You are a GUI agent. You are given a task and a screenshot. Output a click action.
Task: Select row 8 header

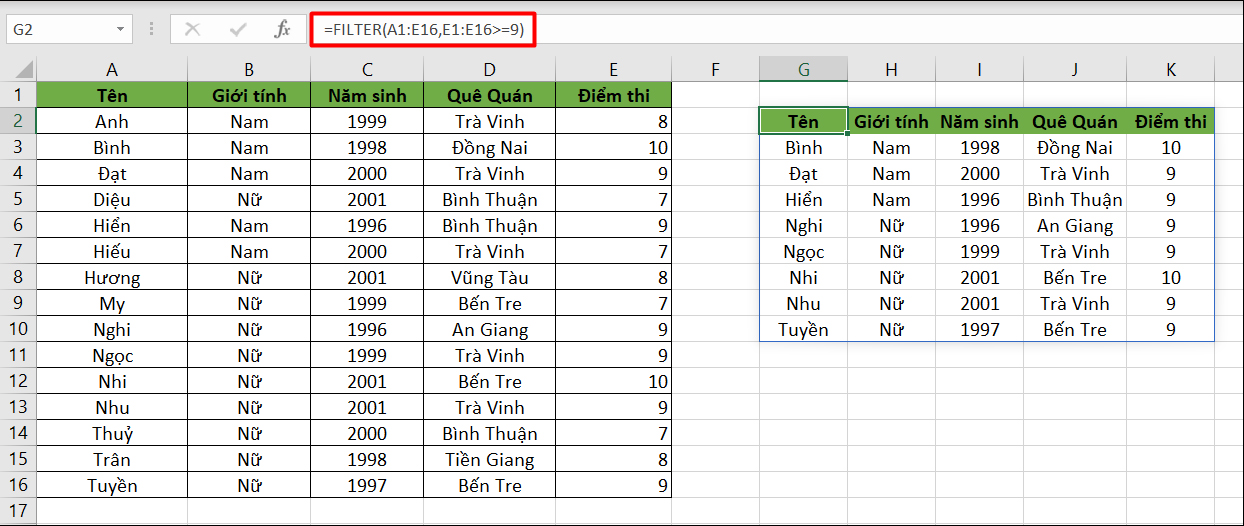tap(18, 277)
